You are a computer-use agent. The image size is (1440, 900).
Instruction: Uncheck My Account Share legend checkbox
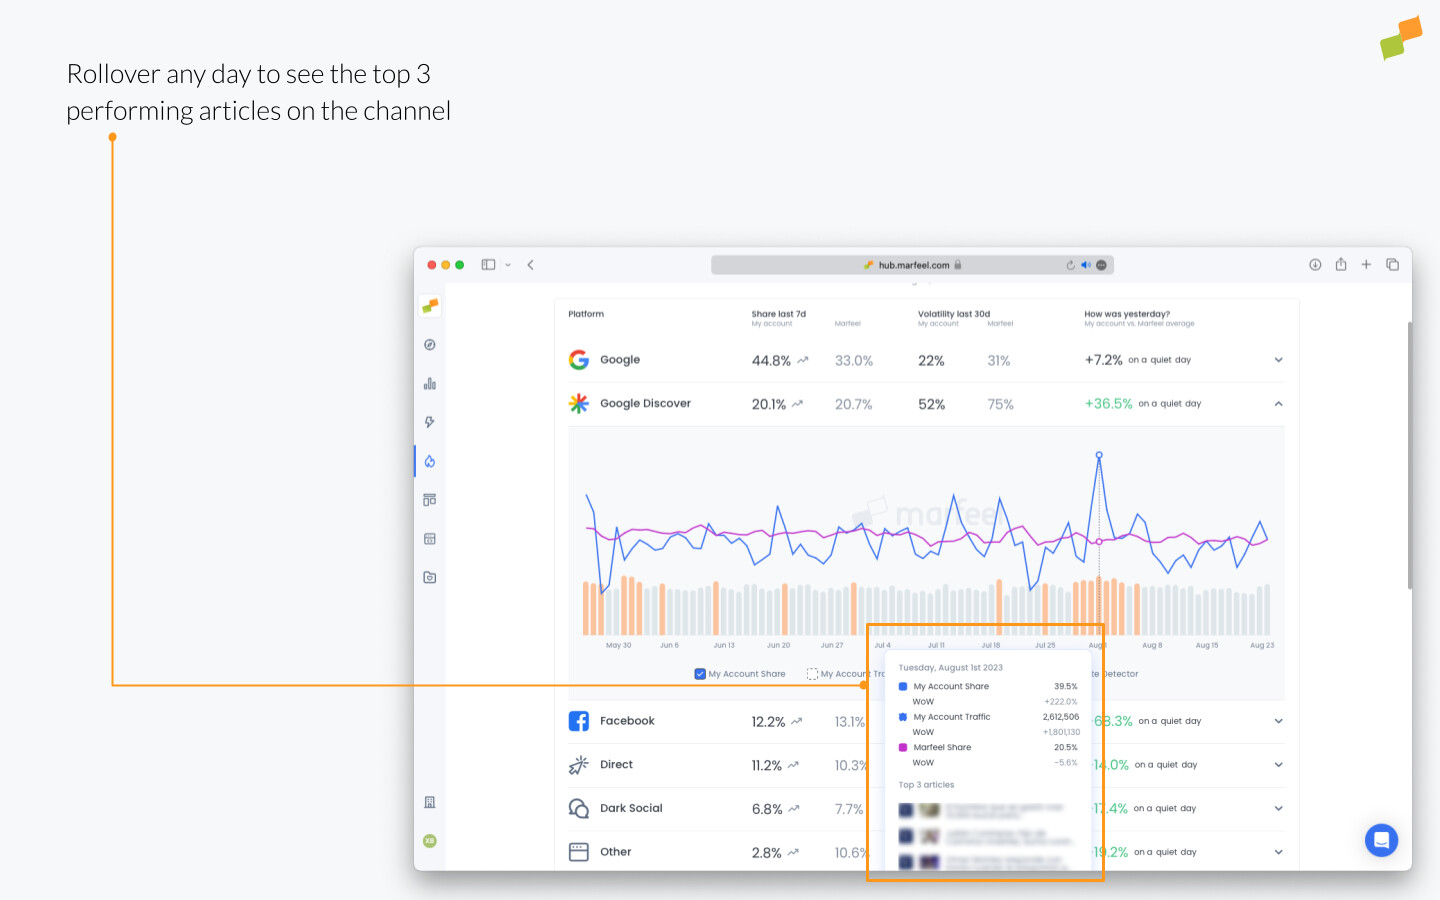click(x=700, y=673)
